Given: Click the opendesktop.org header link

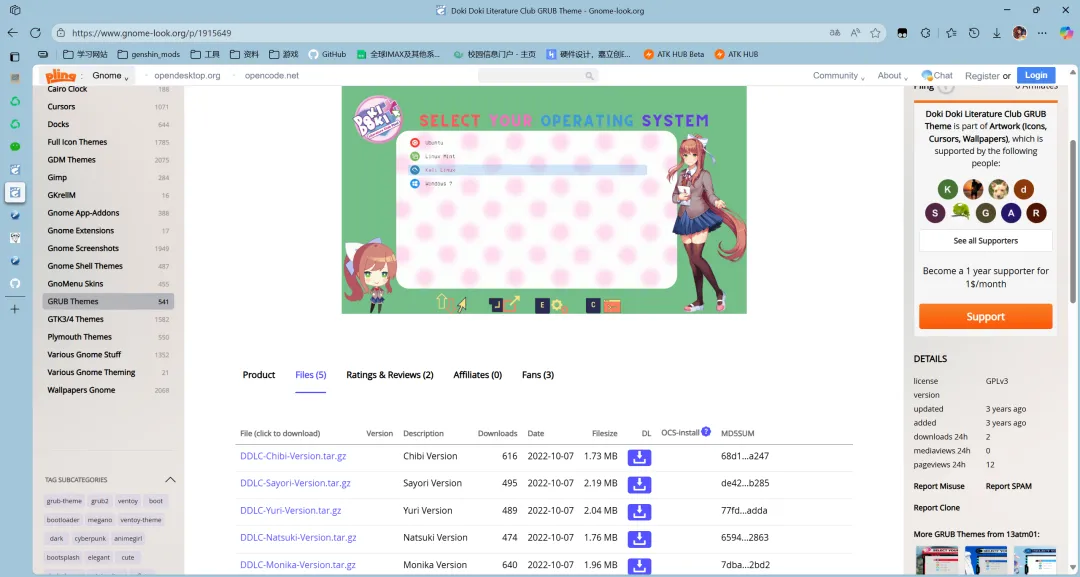Looking at the screenshot, I should click(x=187, y=76).
